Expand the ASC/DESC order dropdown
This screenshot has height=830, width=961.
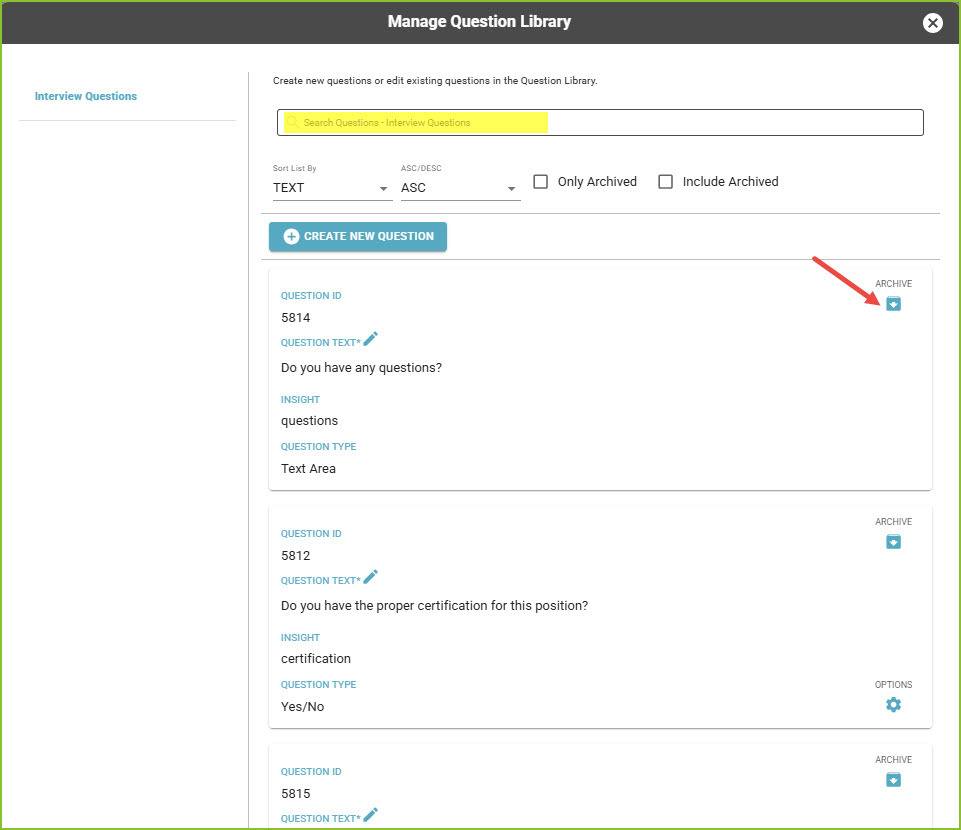click(460, 188)
